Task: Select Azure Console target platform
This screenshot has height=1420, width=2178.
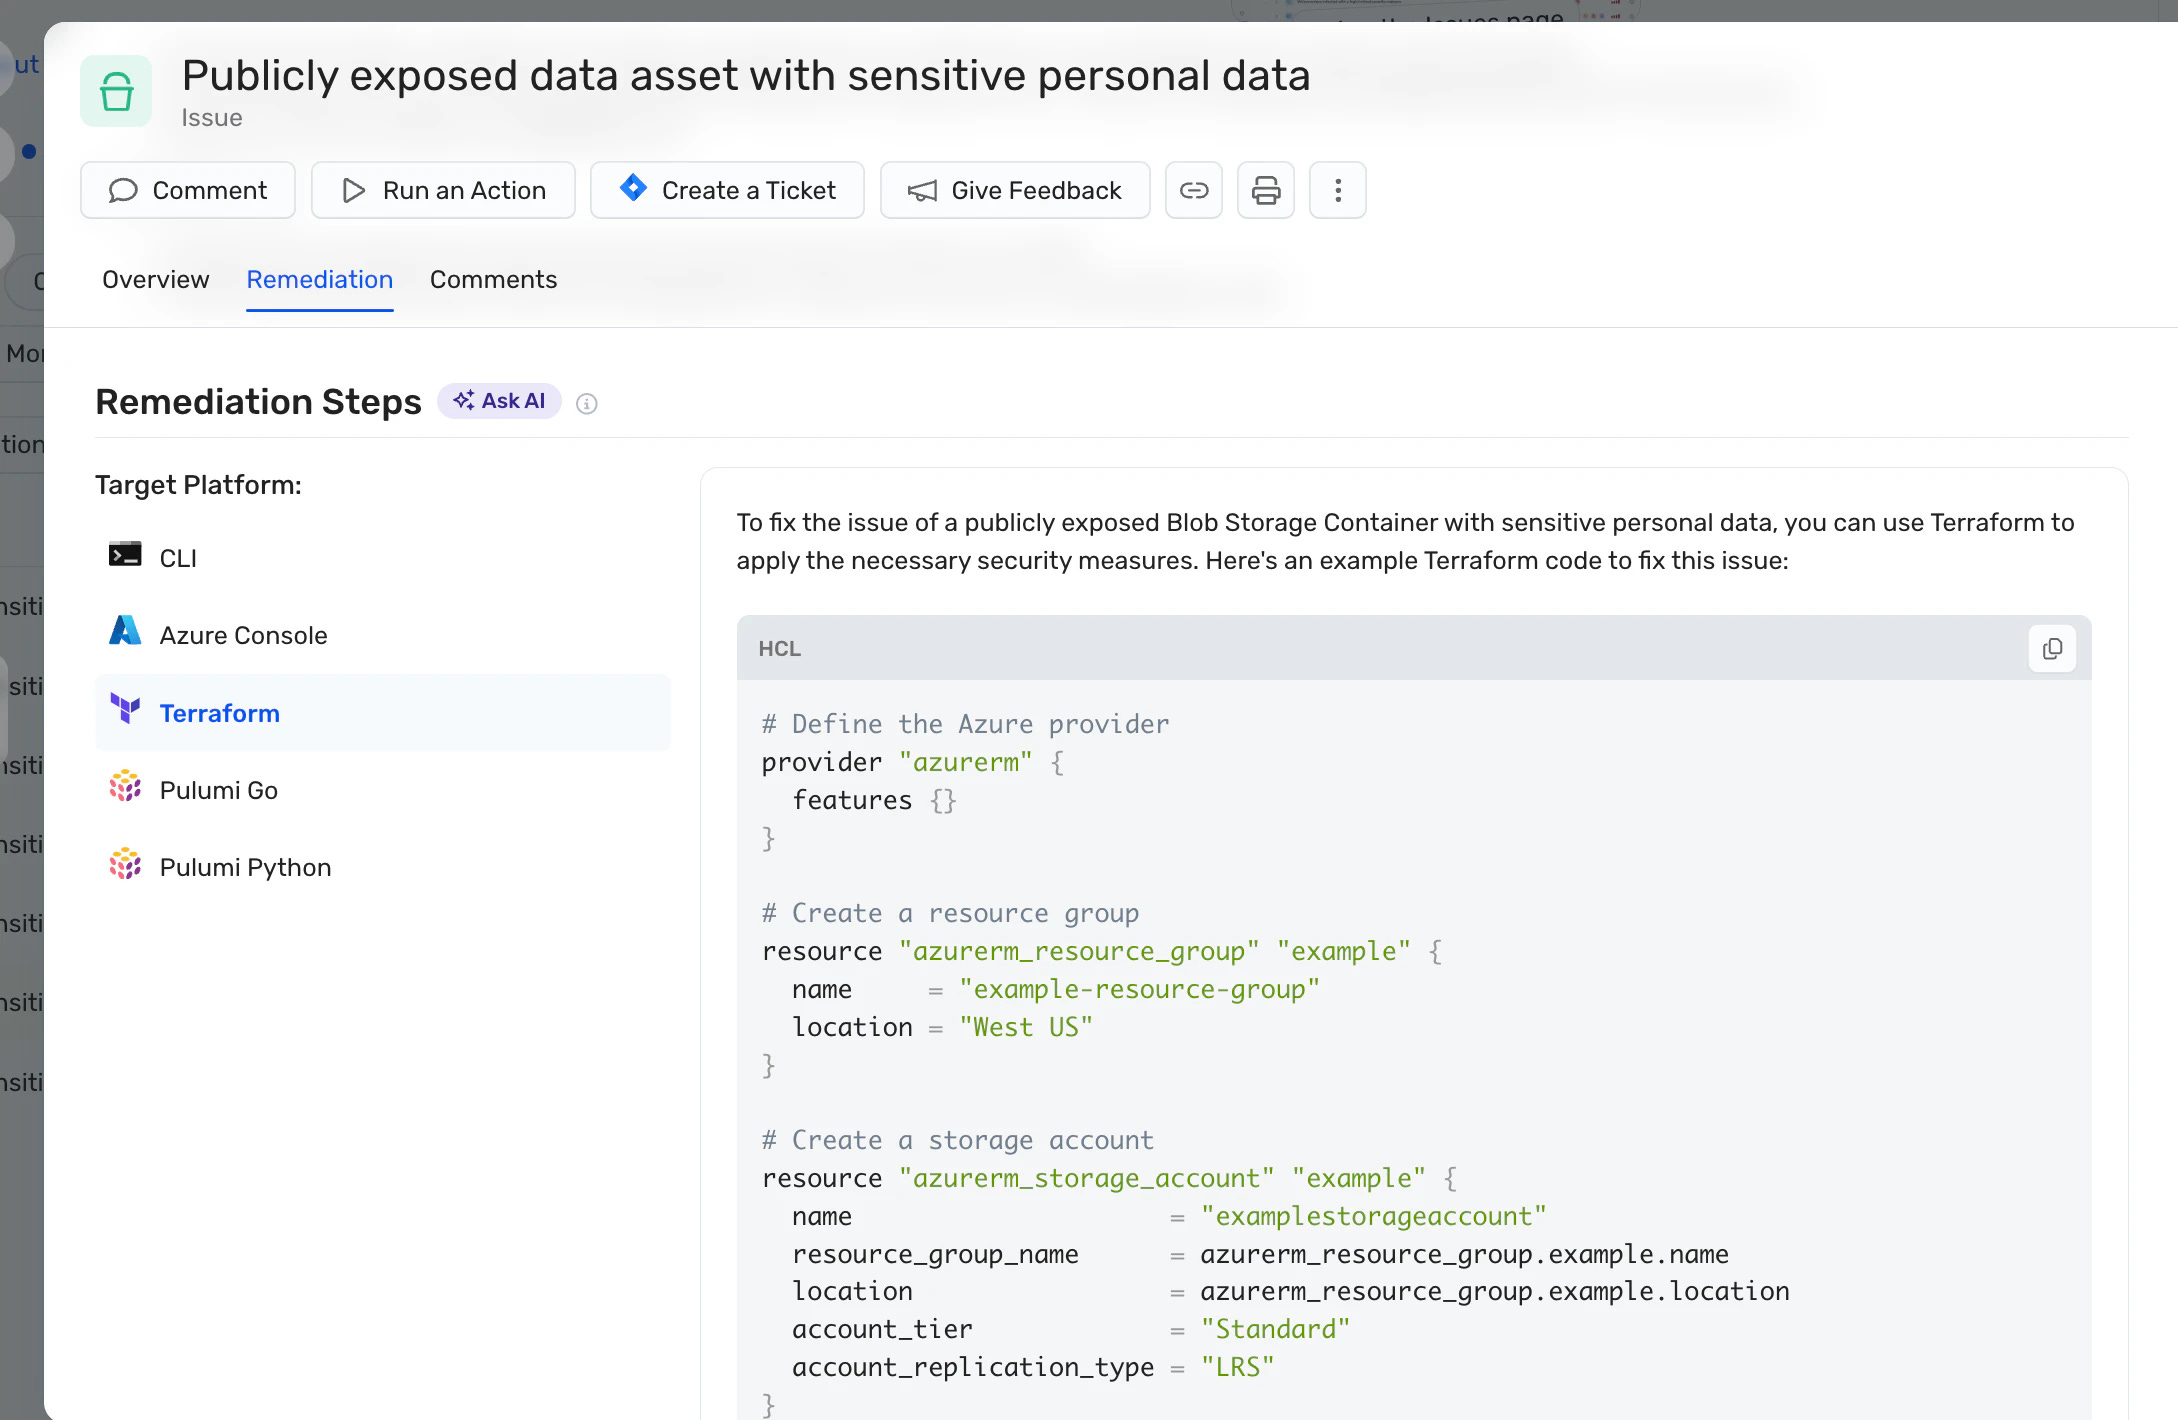Action: (x=383, y=635)
